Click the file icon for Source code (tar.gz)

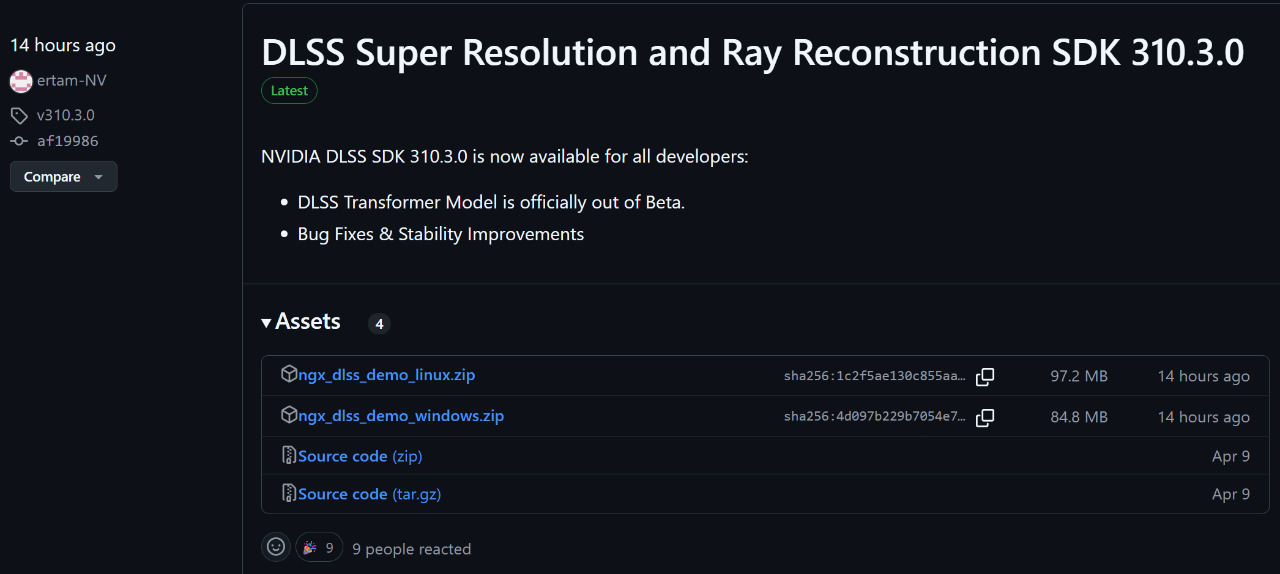[289, 494]
